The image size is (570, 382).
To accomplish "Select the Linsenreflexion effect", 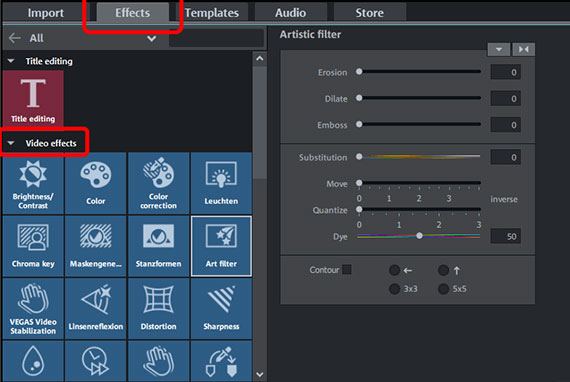I will point(96,309).
